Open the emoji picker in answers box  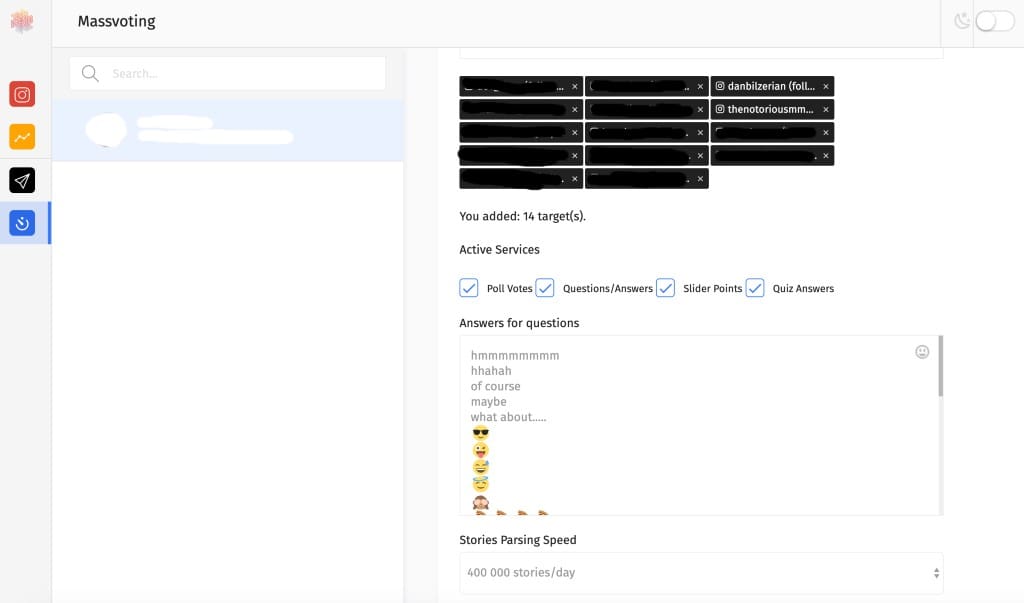921,352
